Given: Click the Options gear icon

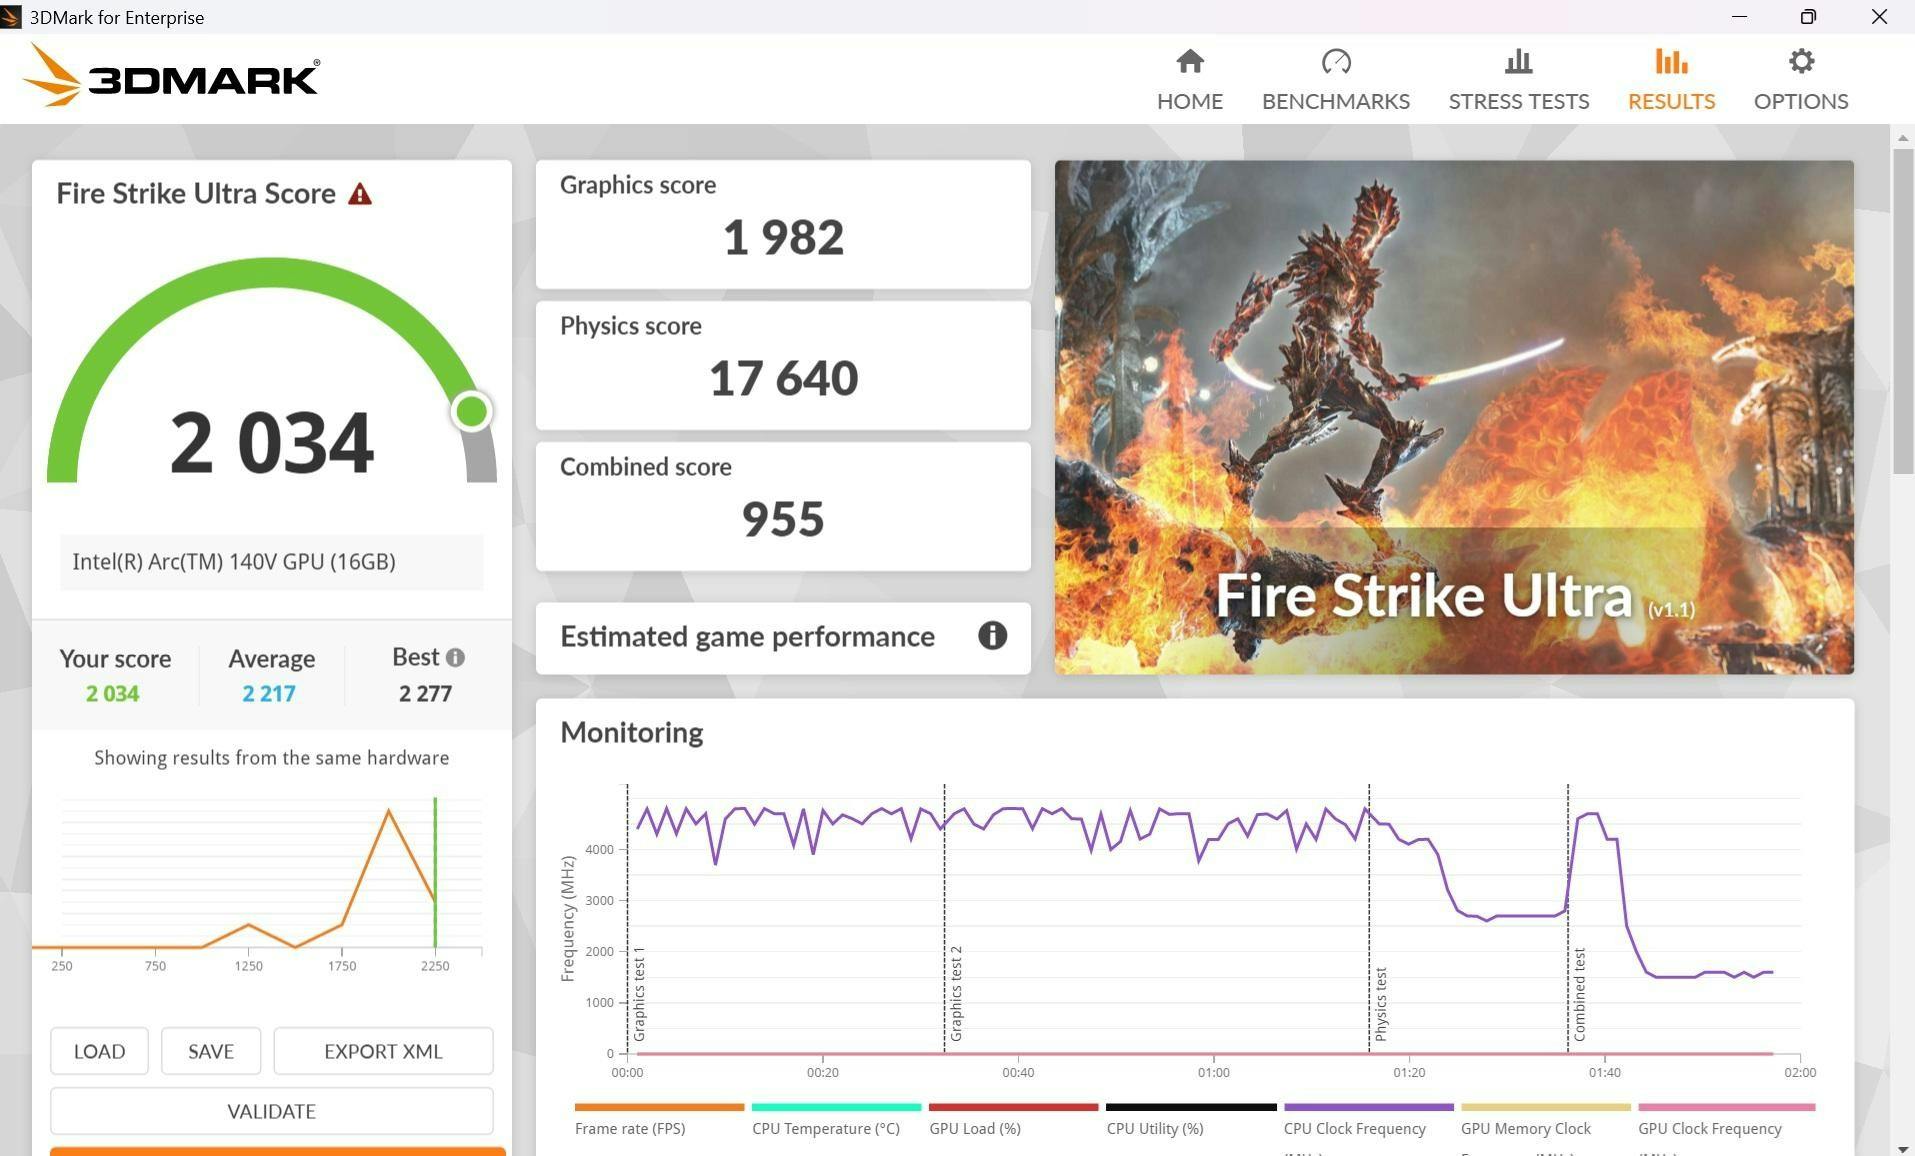Looking at the screenshot, I should point(1801,62).
